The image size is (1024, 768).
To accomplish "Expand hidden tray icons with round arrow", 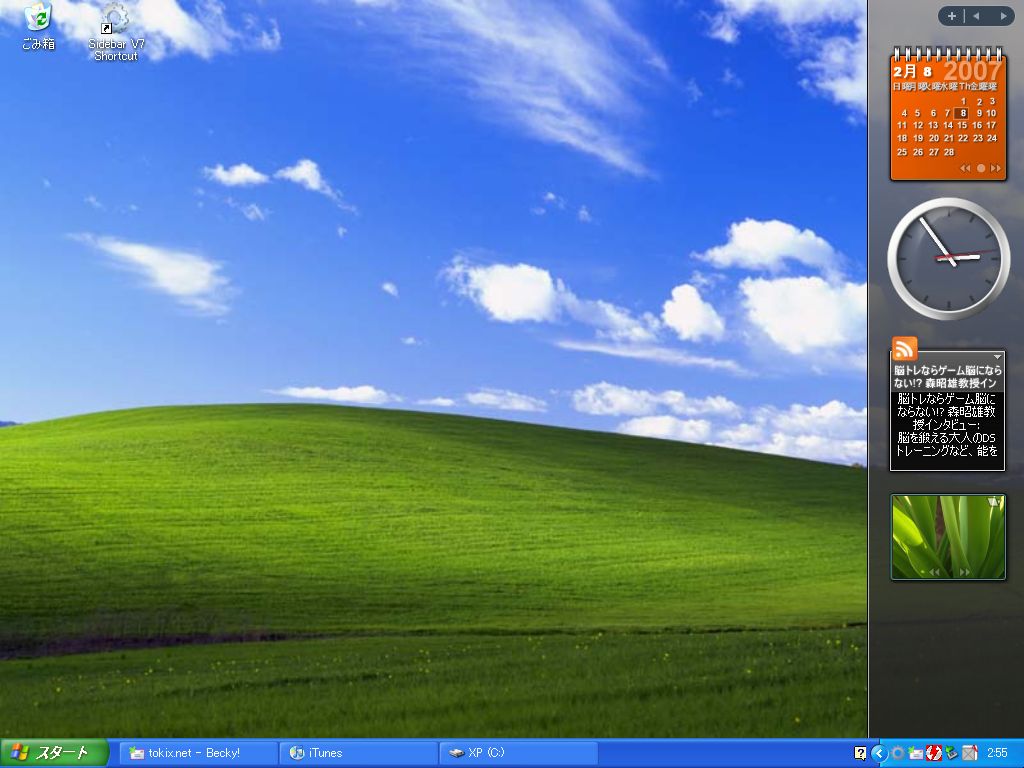I will [879, 753].
